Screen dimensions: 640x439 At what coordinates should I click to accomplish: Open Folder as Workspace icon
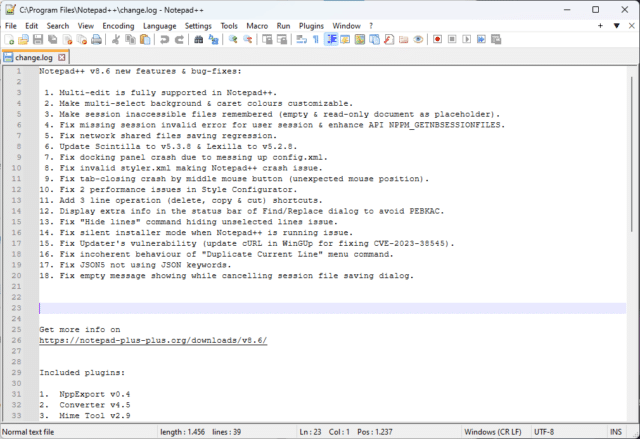pos(404,40)
